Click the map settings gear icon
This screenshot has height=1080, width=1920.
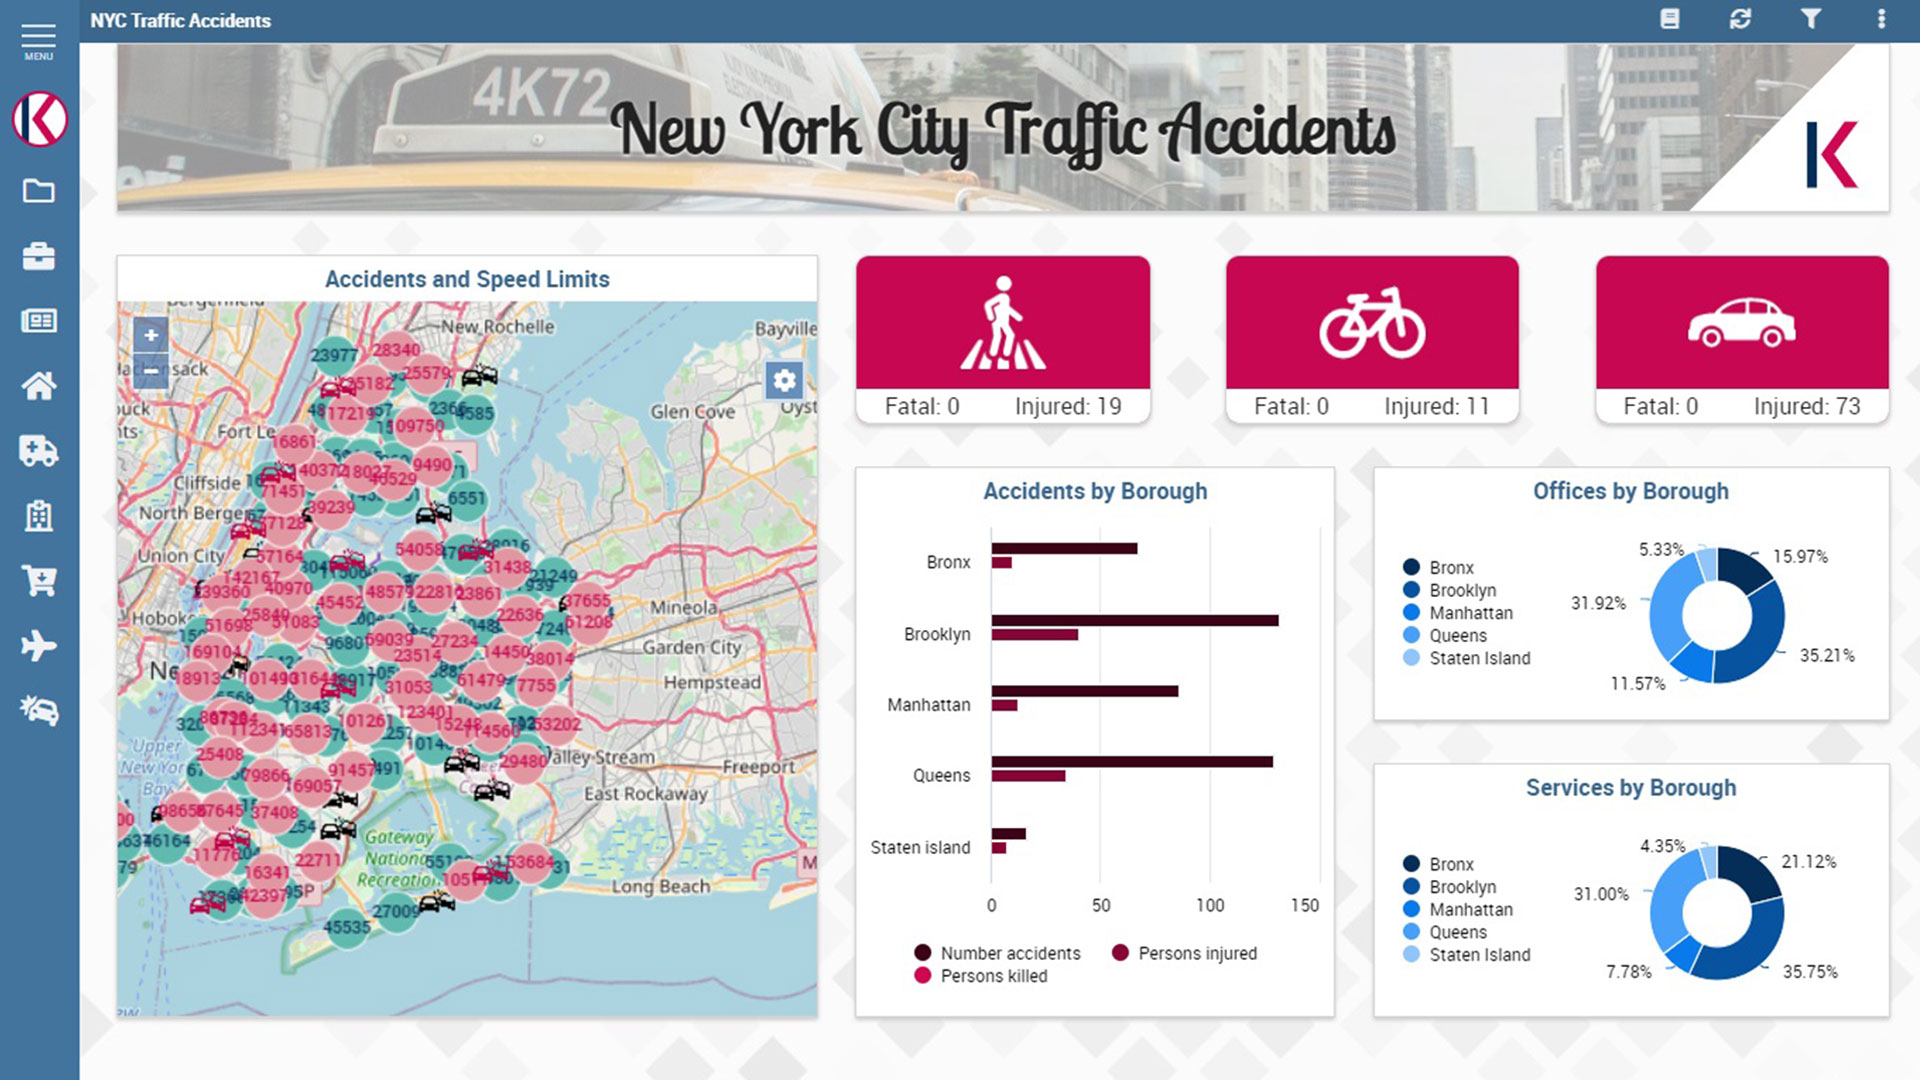(782, 380)
